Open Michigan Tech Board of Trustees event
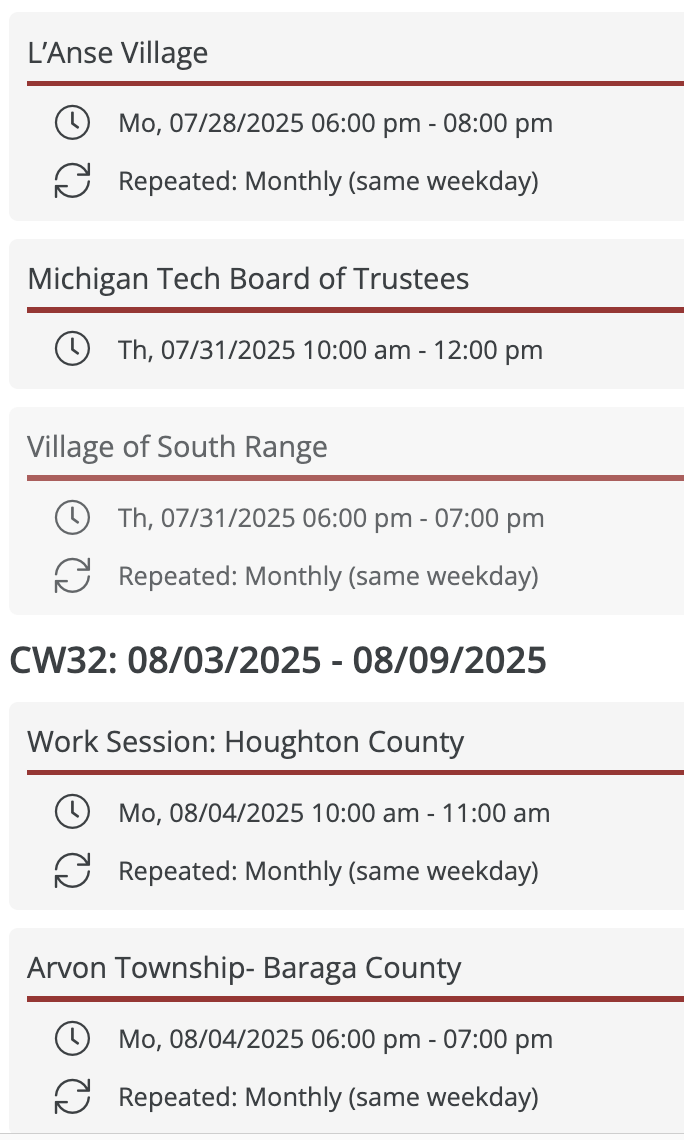The height and width of the screenshot is (1140, 684). tap(249, 279)
